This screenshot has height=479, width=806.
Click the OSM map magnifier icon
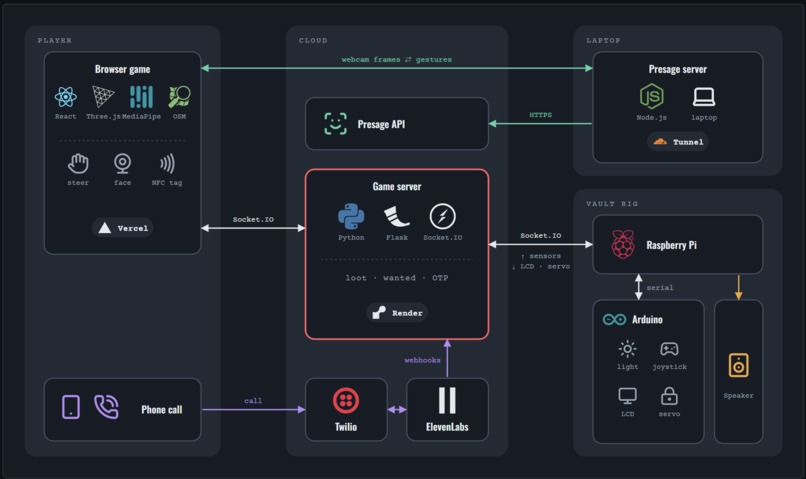[179, 97]
